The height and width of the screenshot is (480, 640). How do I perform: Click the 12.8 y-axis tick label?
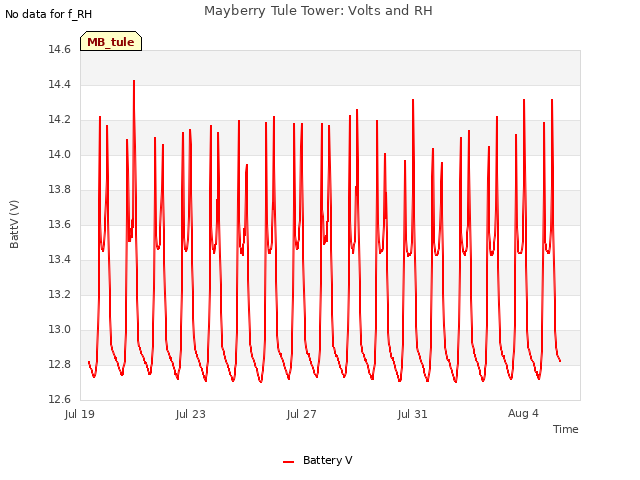(x=60, y=364)
